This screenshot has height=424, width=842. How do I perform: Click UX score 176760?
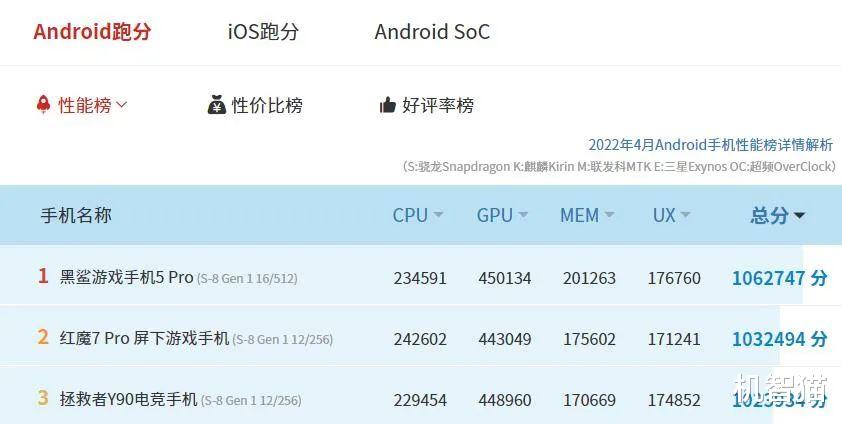coord(674,279)
